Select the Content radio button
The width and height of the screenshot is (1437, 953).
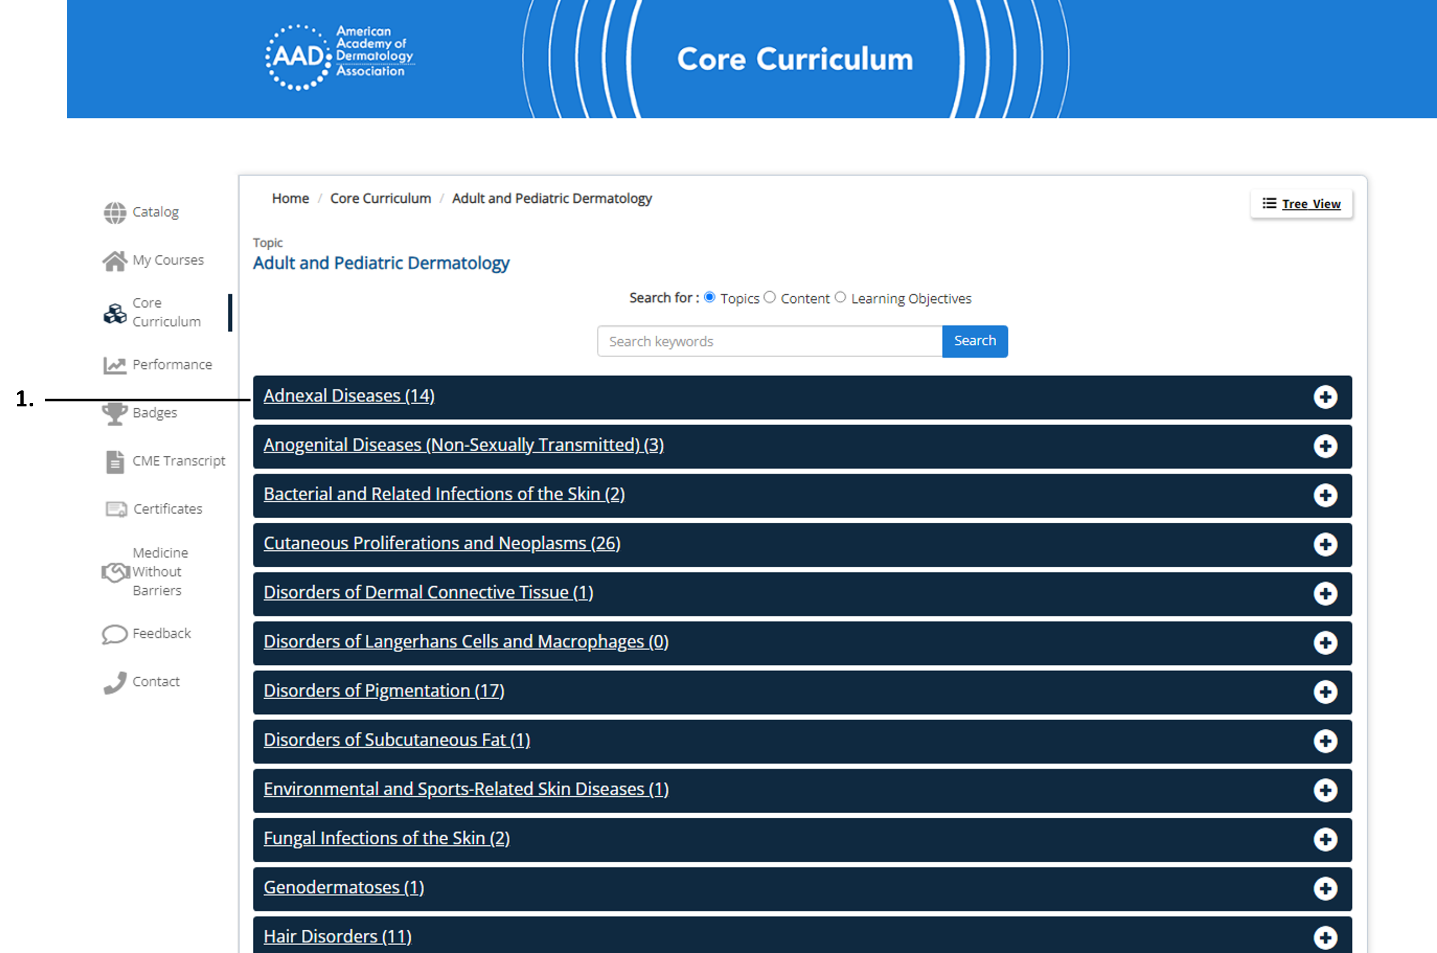coord(770,297)
